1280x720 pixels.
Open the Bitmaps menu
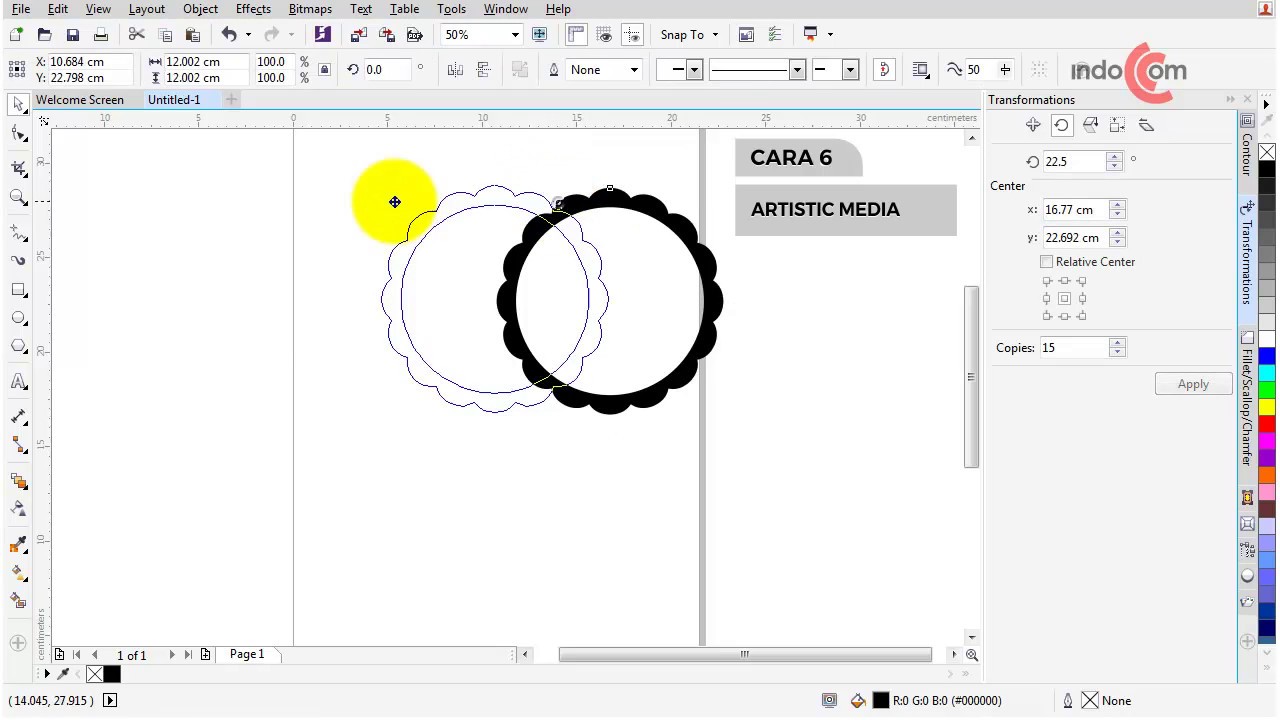click(x=310, y=9)
